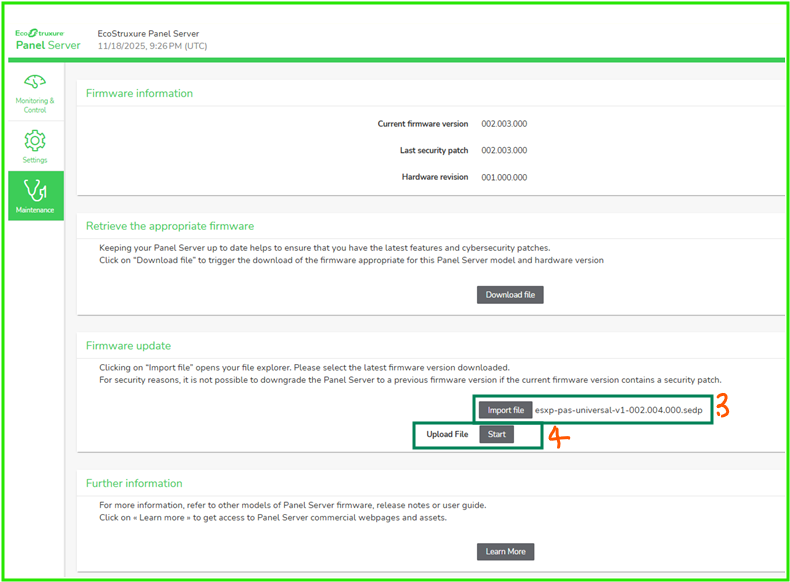Click the Learn More button
Viewport: 790px width, 582px height.
[x=505, y=552]
